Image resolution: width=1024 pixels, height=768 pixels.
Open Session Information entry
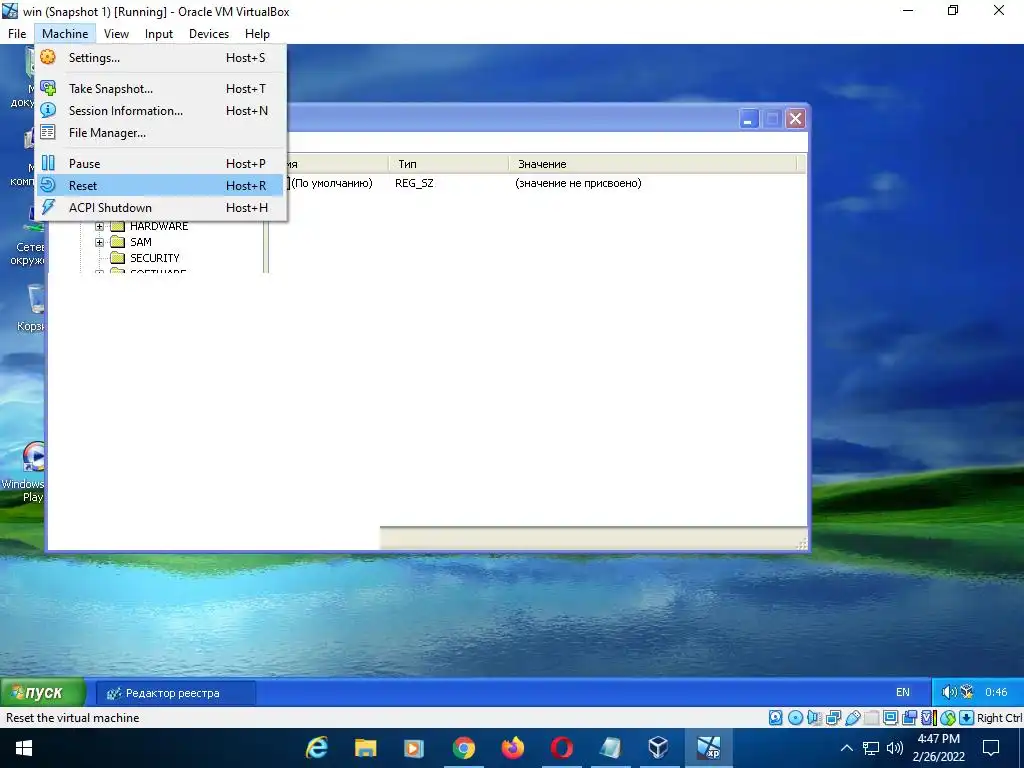[x=161, y=110]
